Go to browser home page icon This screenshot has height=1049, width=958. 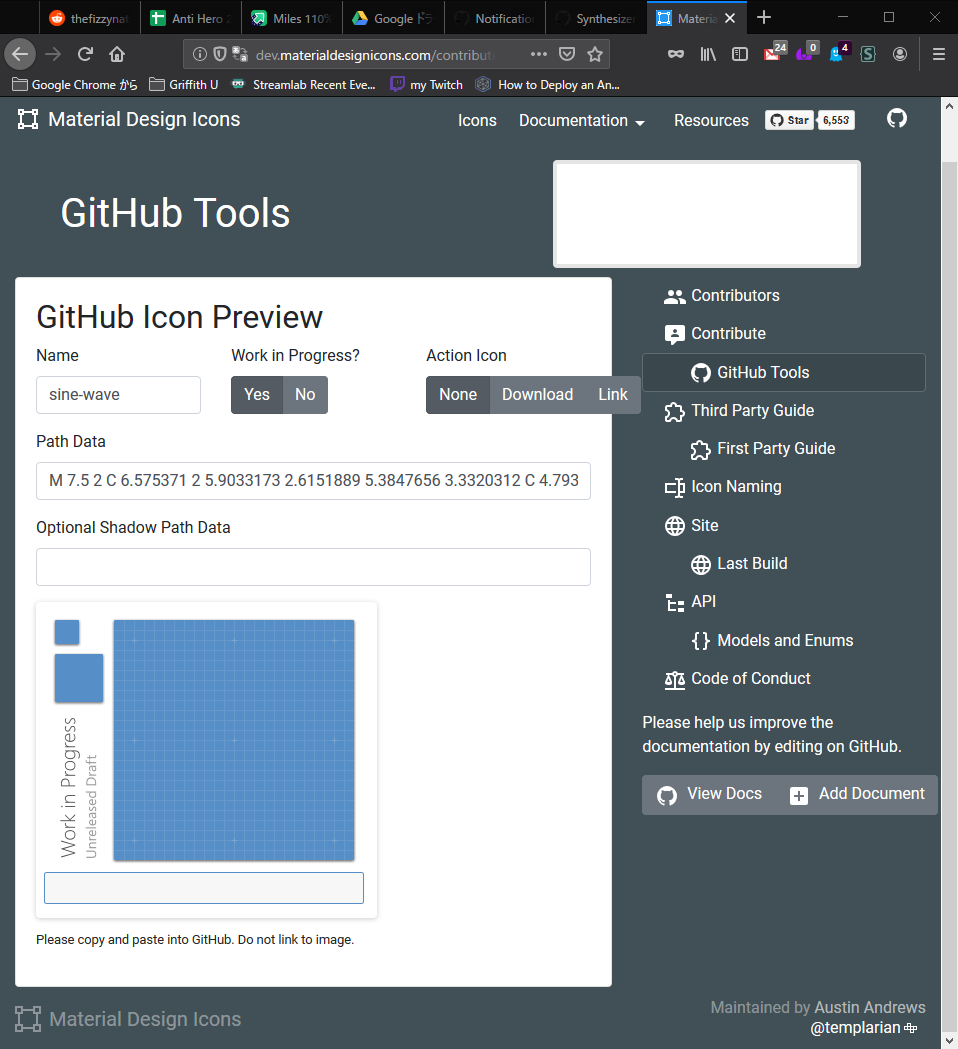(x=117, y=54)
